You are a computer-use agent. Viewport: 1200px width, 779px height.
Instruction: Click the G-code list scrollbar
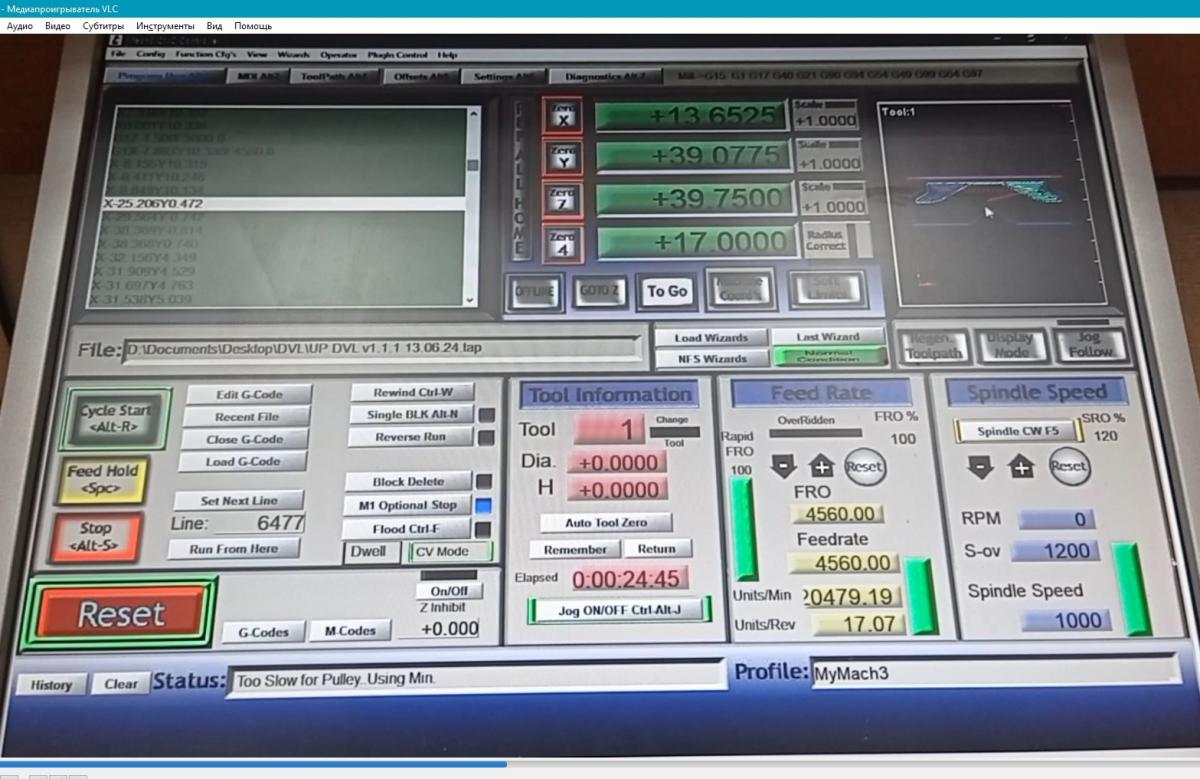click(x=473, y=206)
